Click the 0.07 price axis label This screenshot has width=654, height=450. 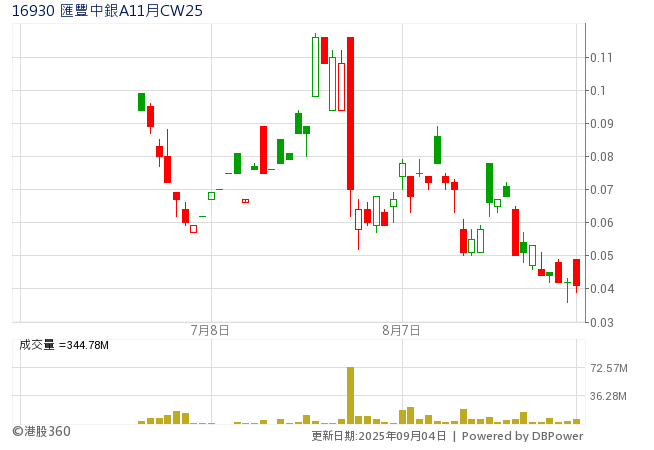601,190
